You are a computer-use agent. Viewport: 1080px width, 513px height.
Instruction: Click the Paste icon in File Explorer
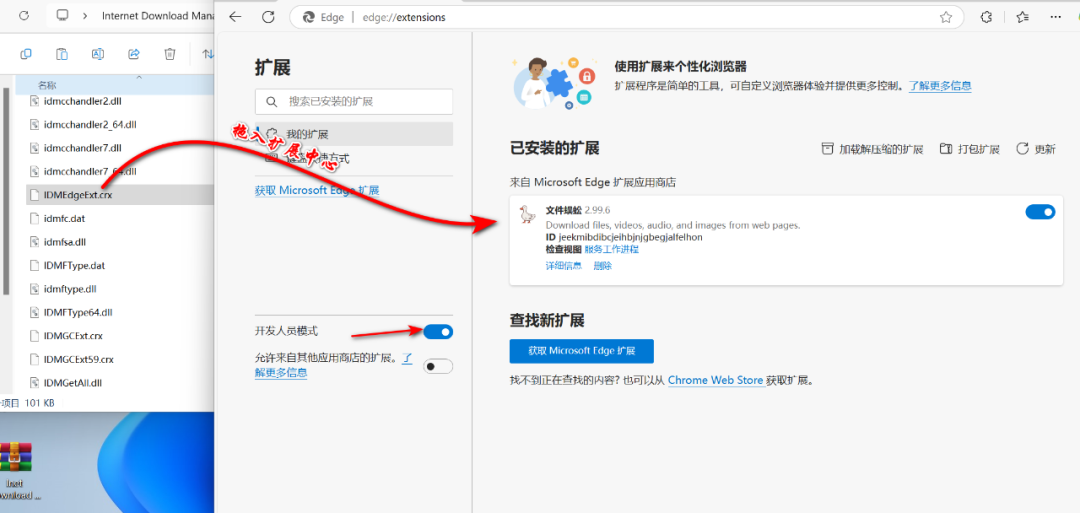(62, 54)
